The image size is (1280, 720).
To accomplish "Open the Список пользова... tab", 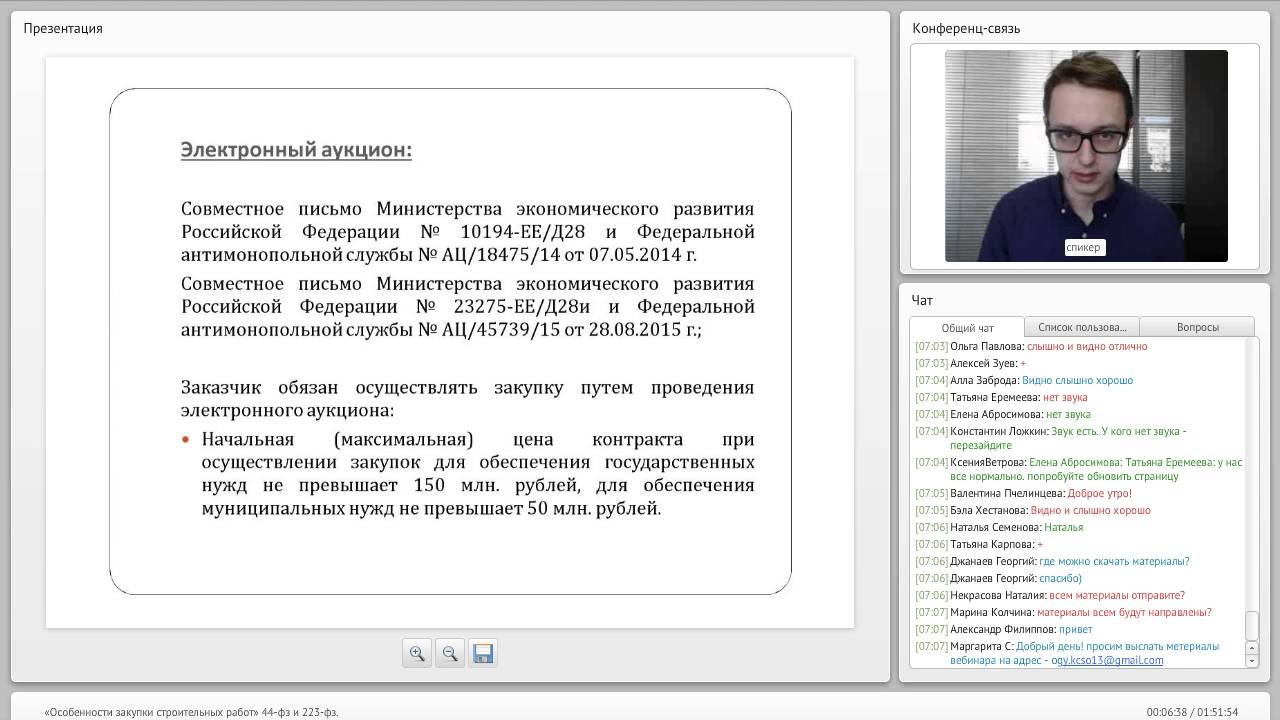I will (x=1082, y=327).
